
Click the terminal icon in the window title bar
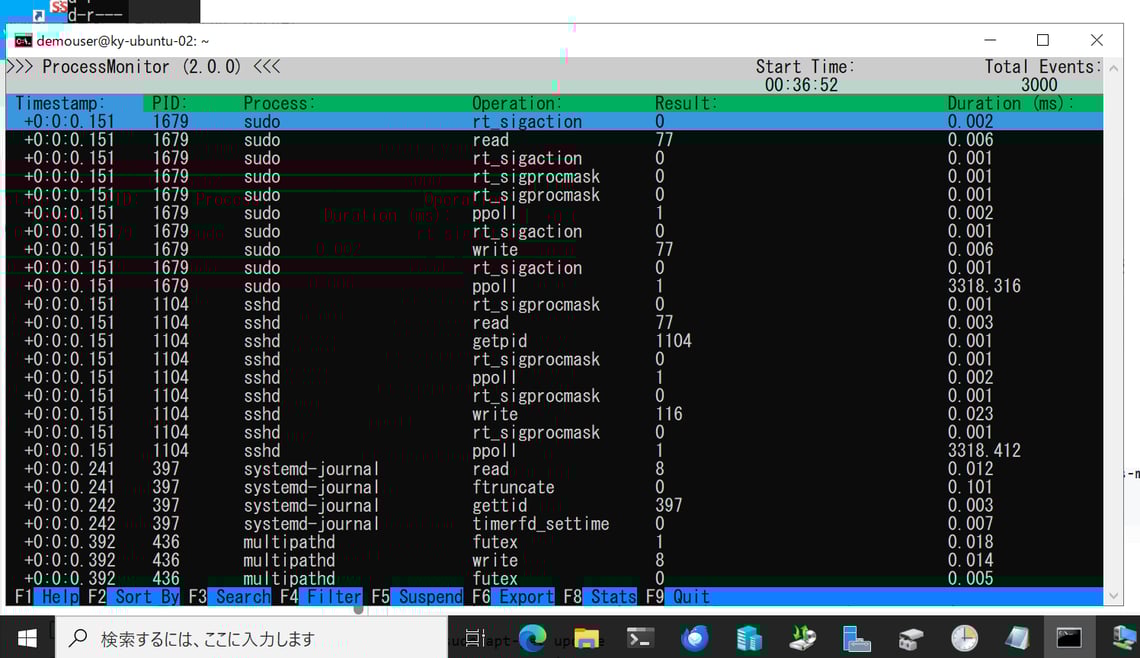pos(22,40)
